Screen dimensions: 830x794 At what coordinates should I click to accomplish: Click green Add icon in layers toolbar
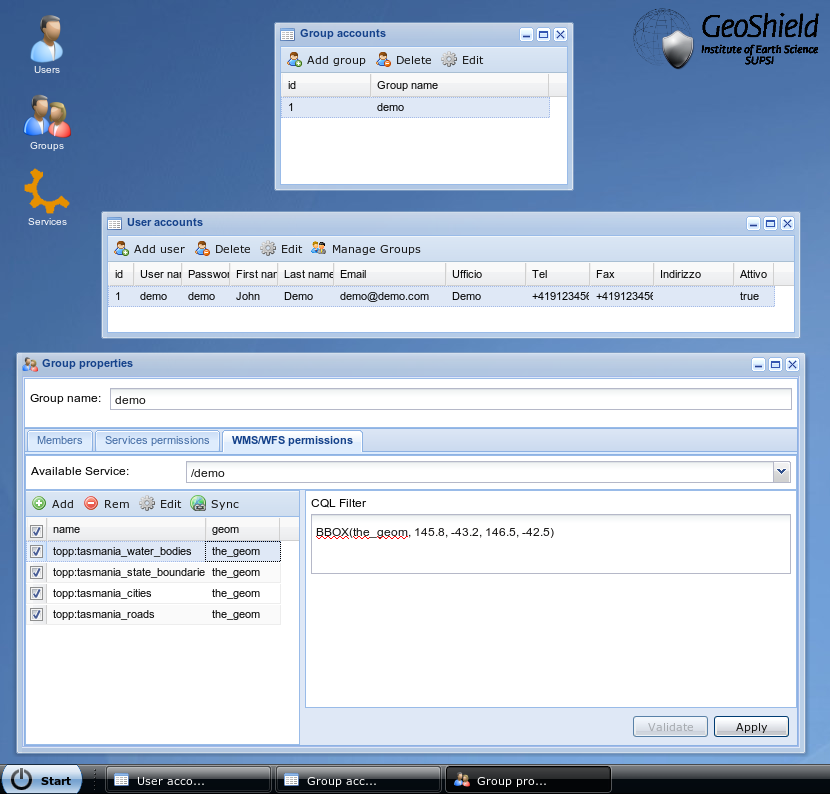(x=39, y=504)
